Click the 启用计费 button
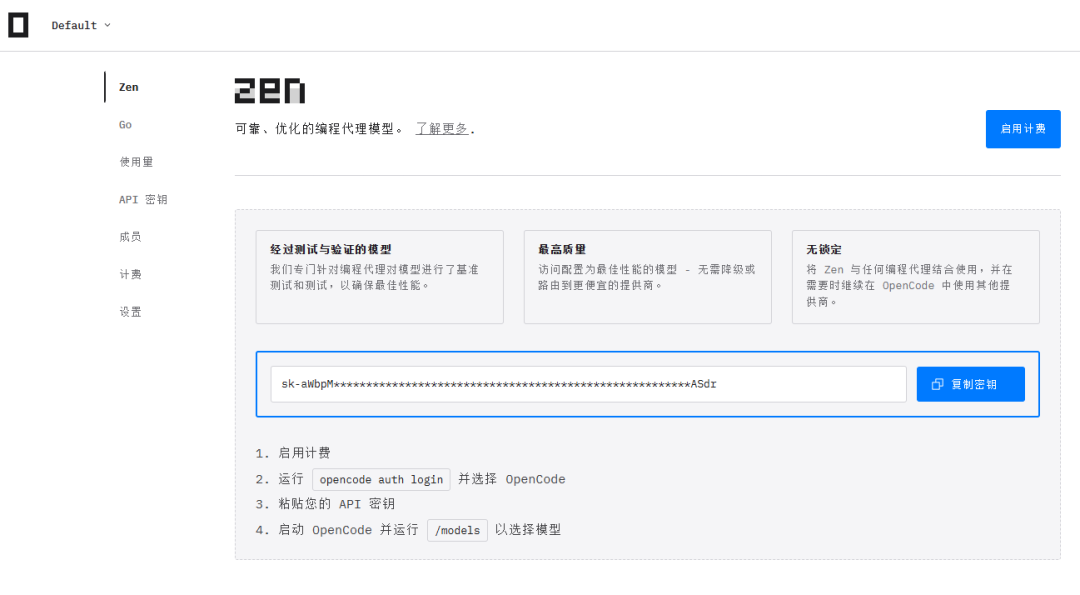 point(1023,129)
